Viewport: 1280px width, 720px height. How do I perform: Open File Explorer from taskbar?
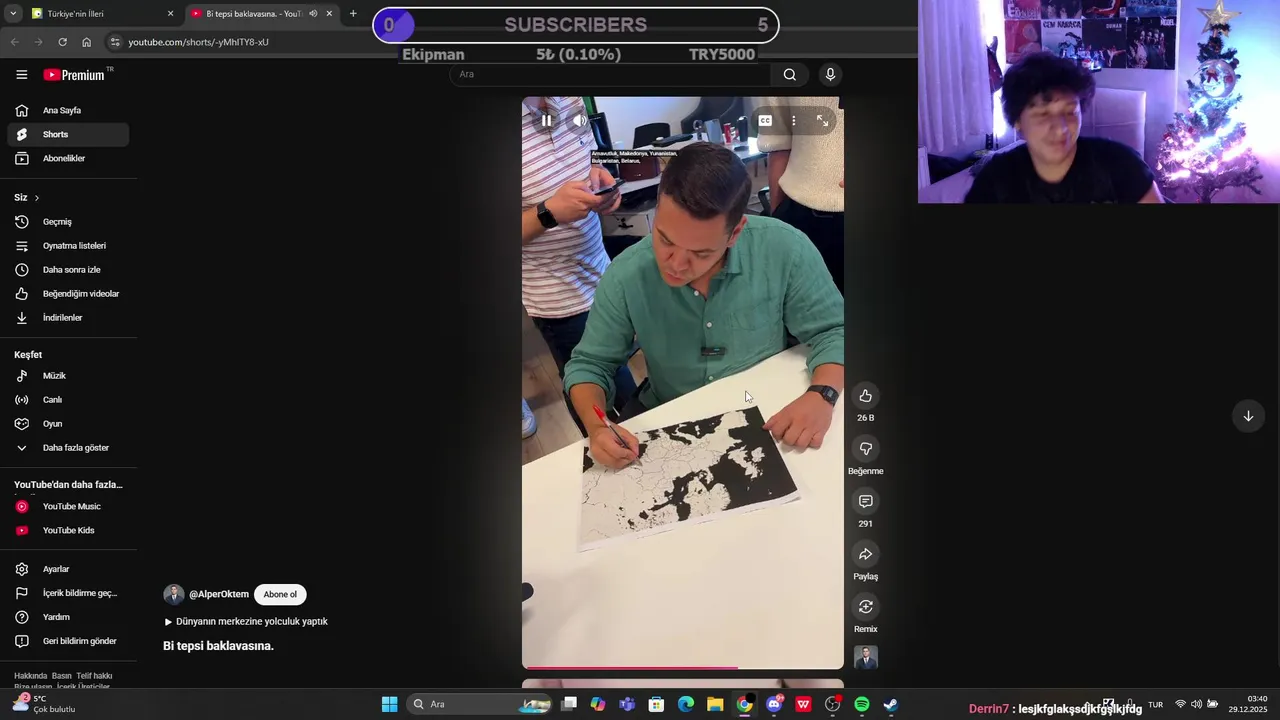click(715, 704)
